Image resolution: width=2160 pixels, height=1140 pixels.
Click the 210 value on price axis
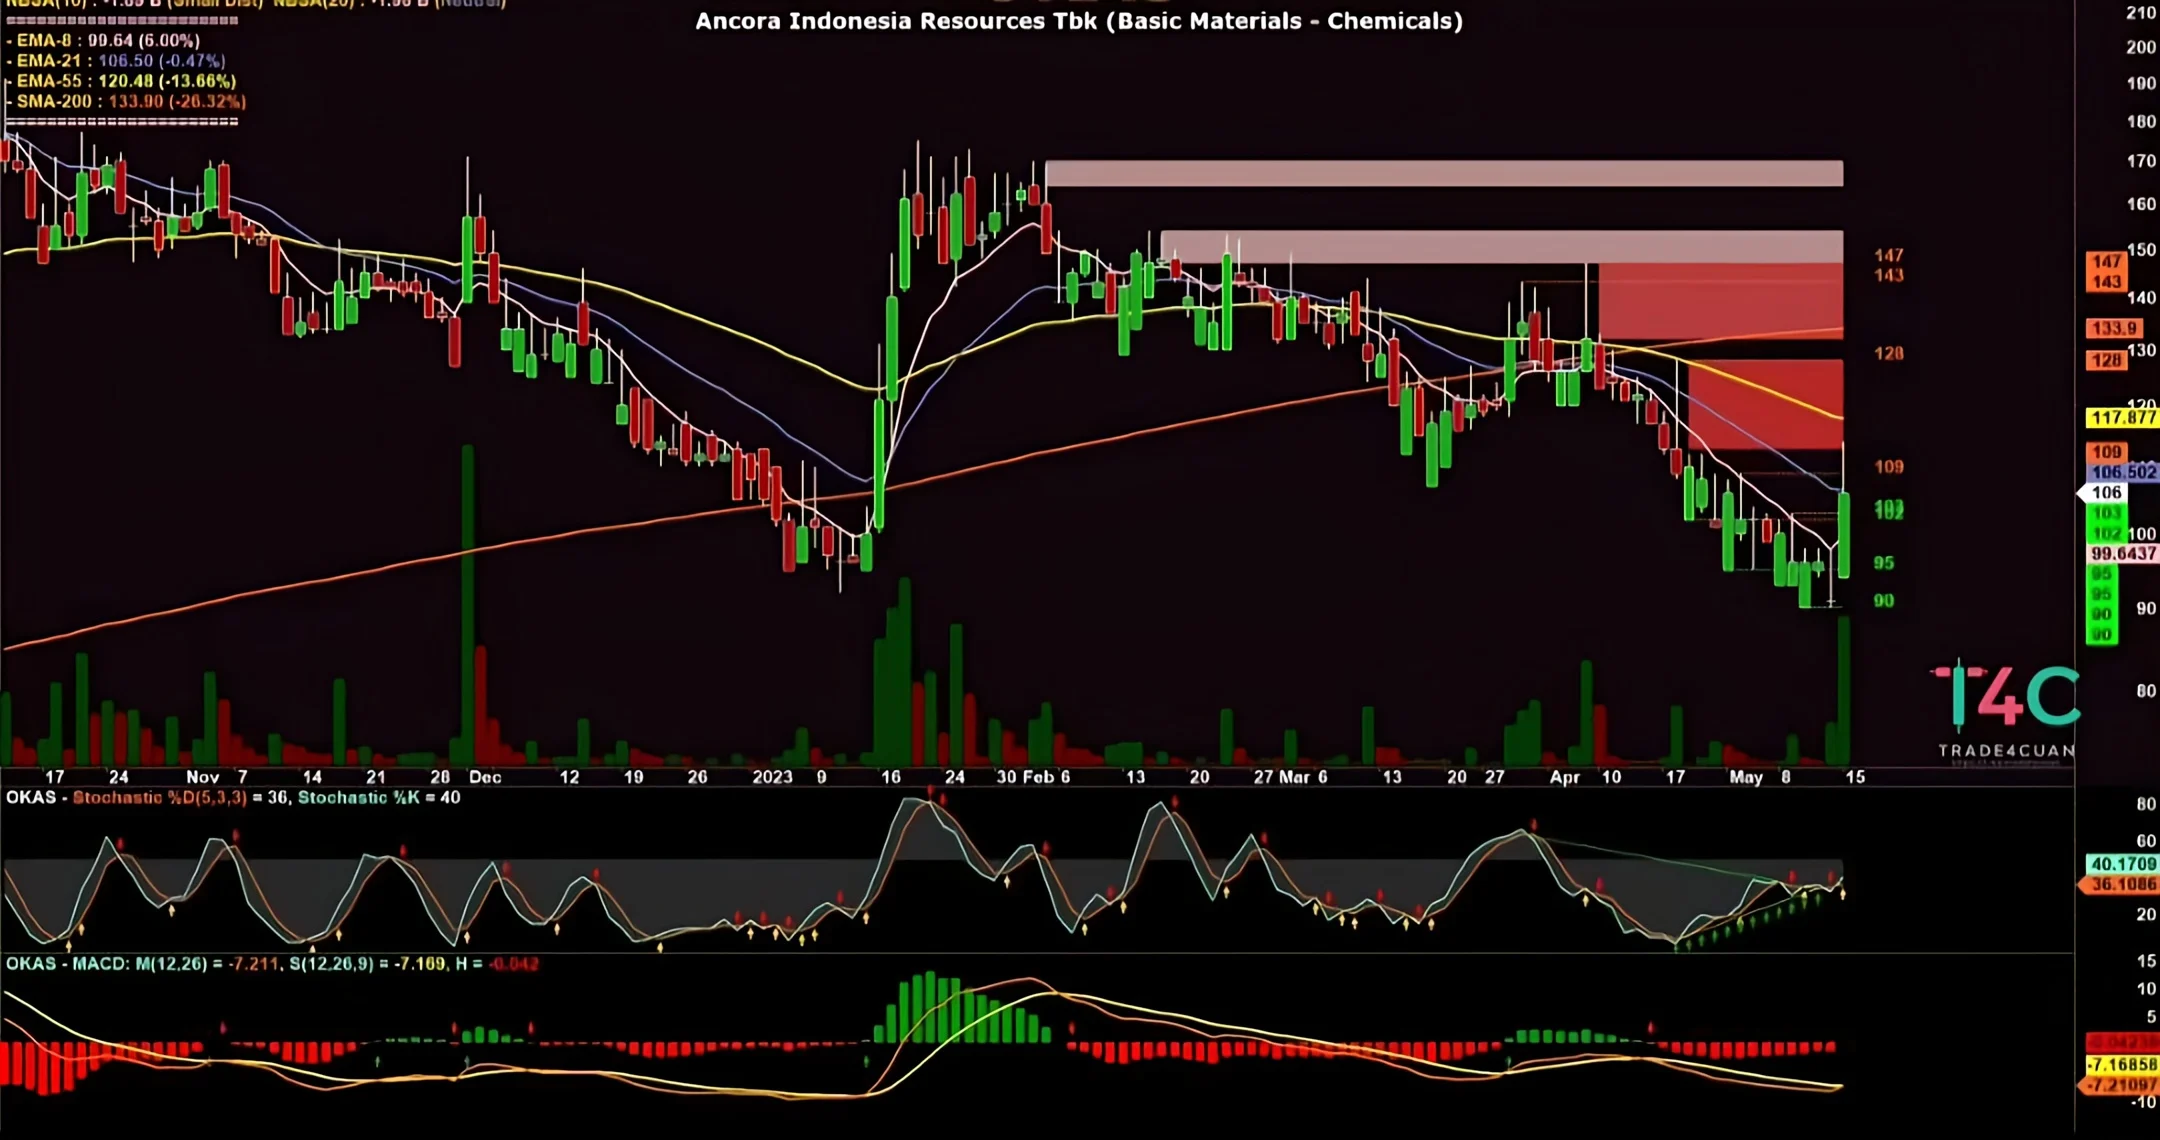click(x=2141, y=13)
